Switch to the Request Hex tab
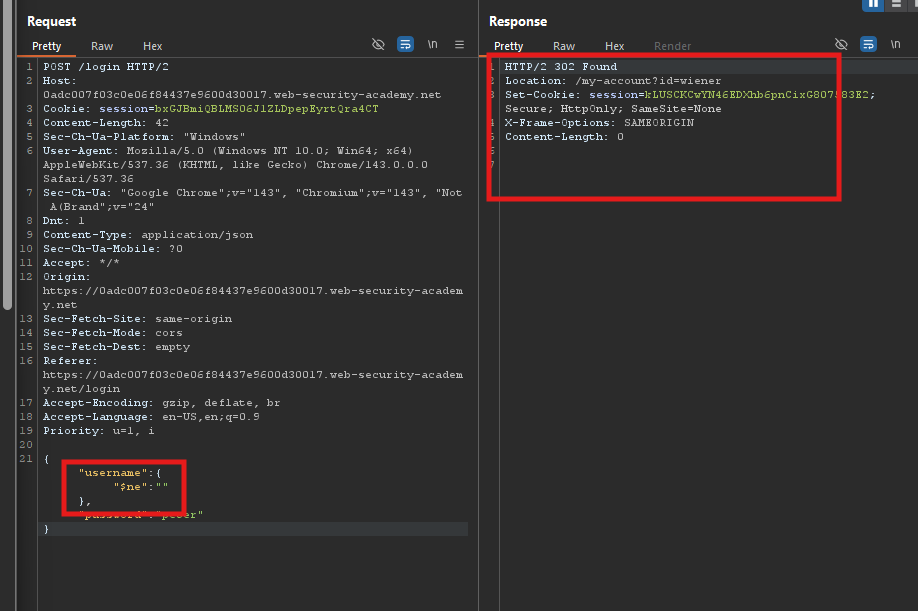The width and height of the screenshot is (918, 611). 152,46
